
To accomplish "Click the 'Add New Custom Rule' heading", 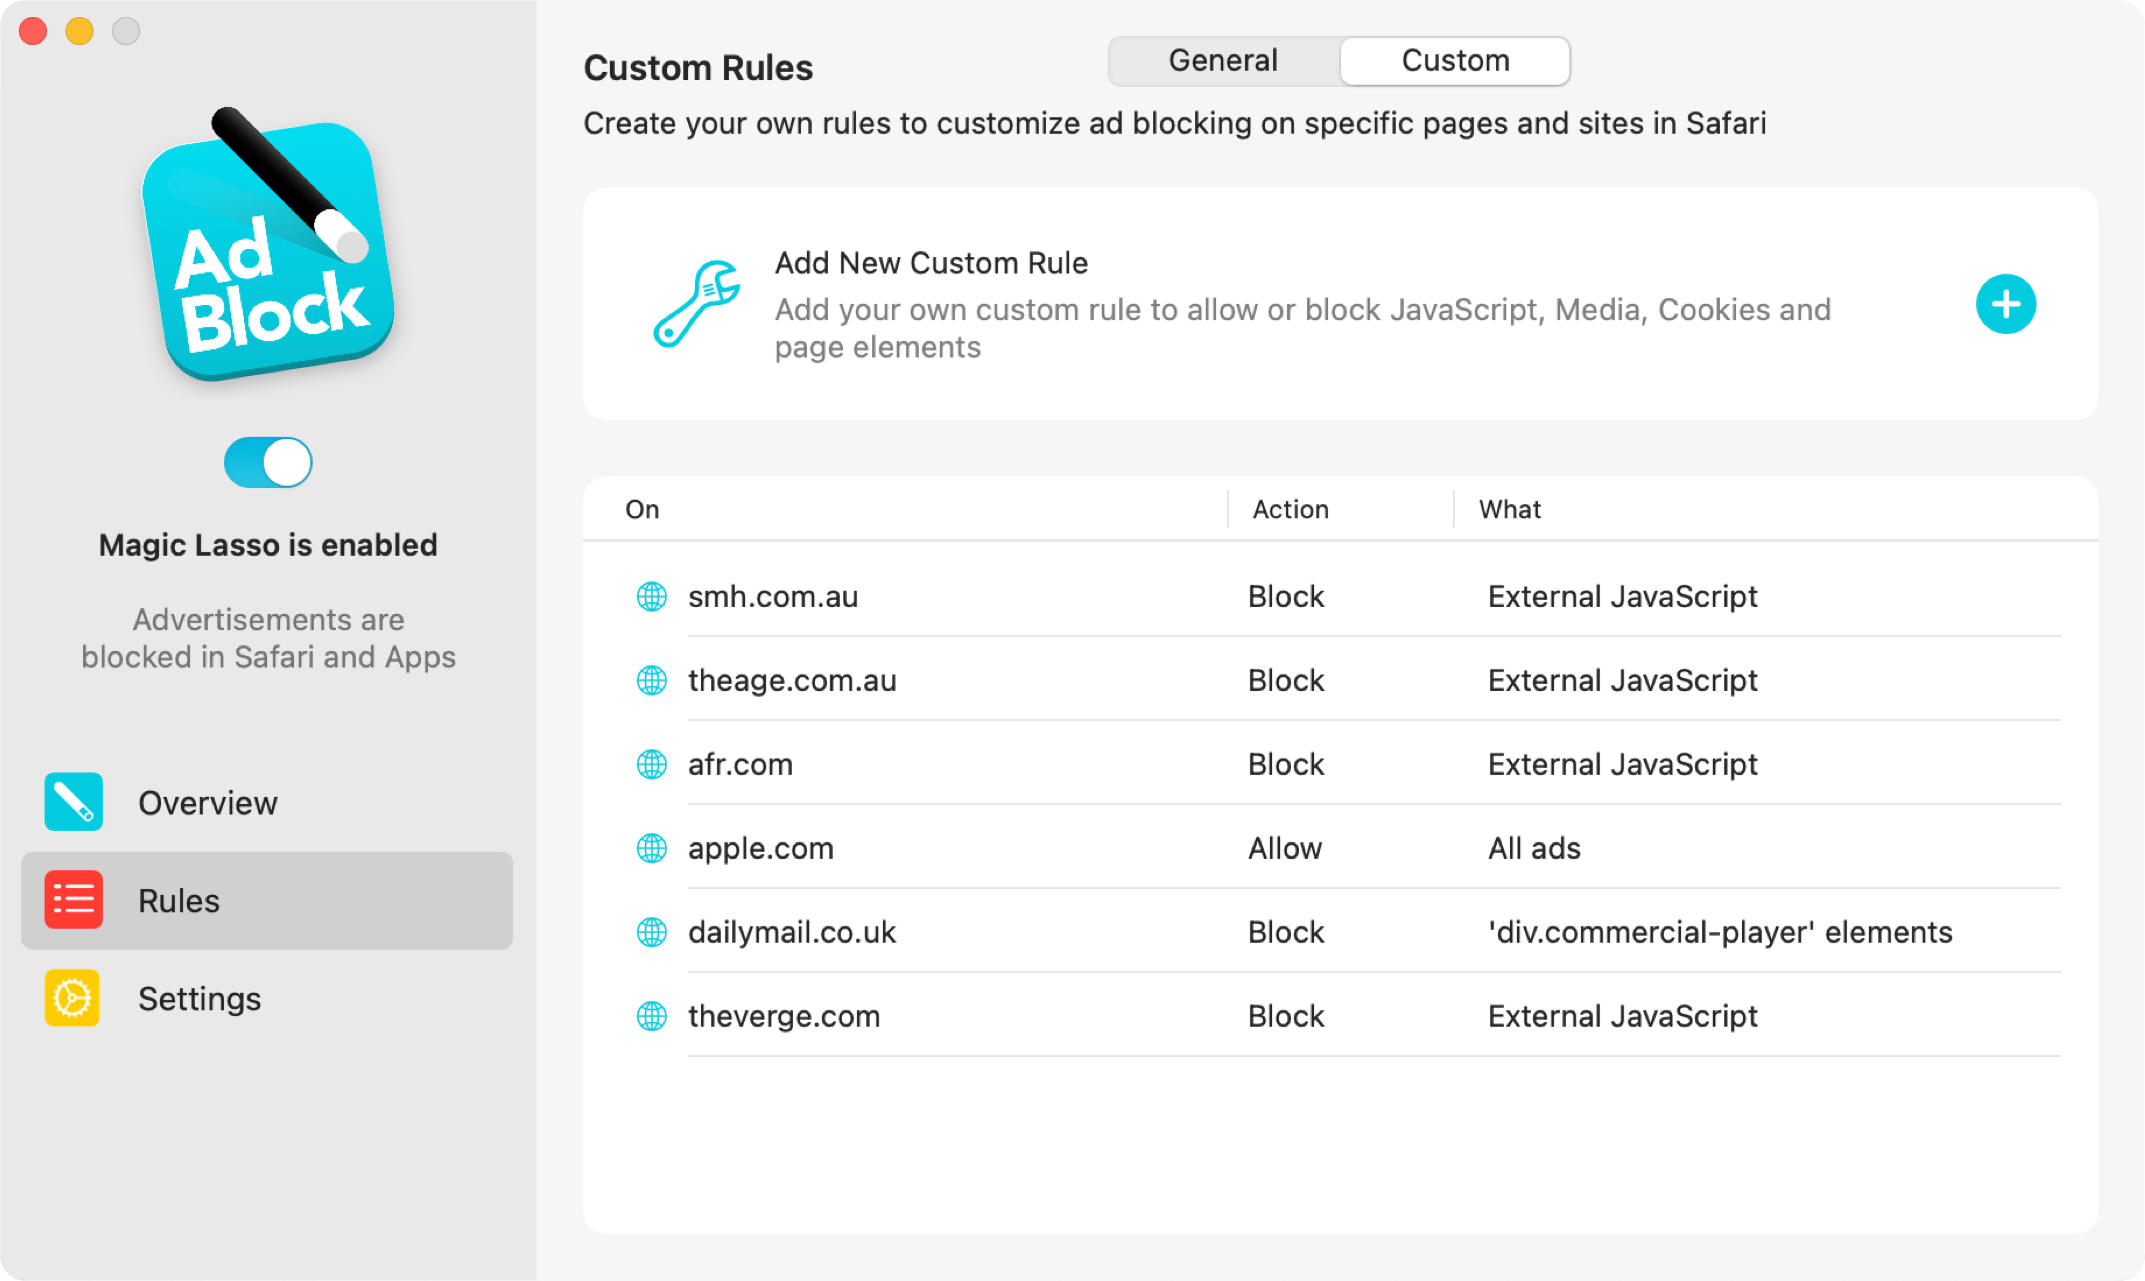I will click(931, 263).
